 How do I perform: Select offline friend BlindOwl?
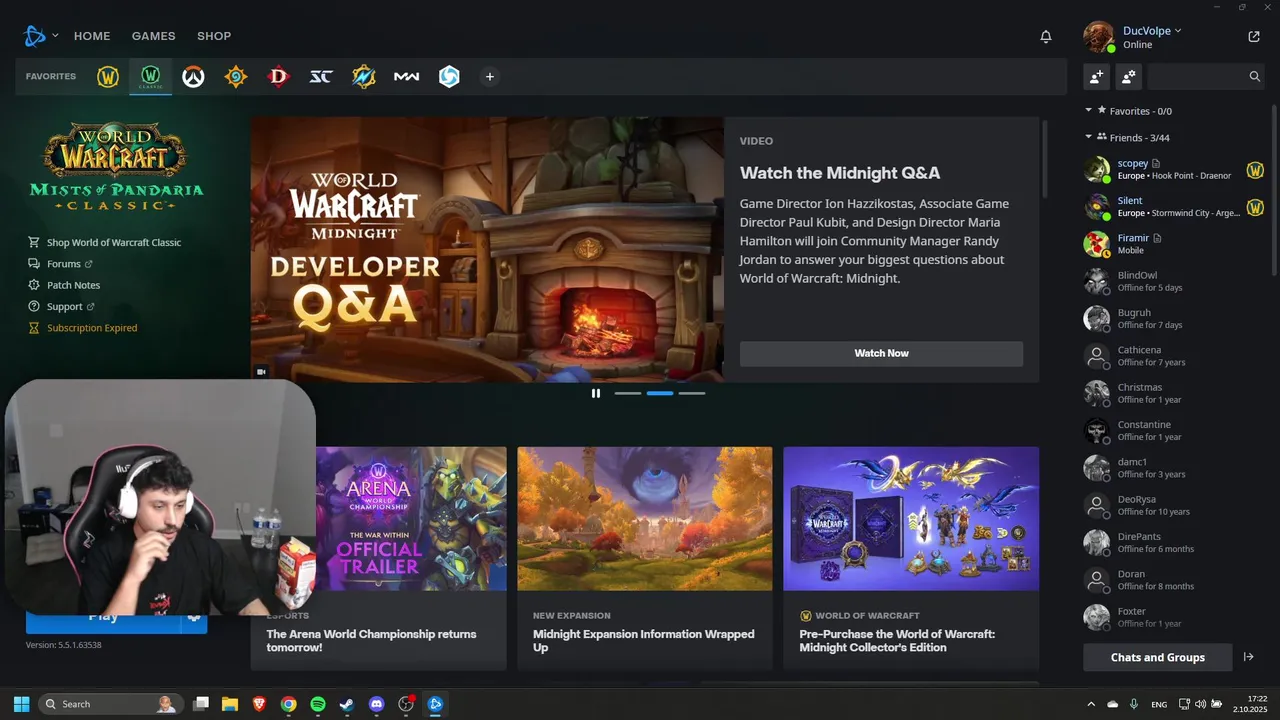[1176, 281]
